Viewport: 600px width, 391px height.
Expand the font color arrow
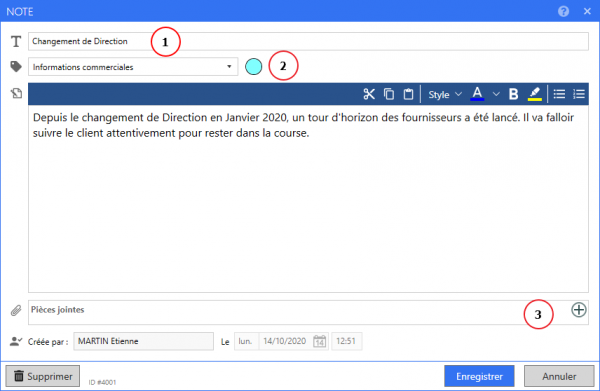(x=496, y=94)
